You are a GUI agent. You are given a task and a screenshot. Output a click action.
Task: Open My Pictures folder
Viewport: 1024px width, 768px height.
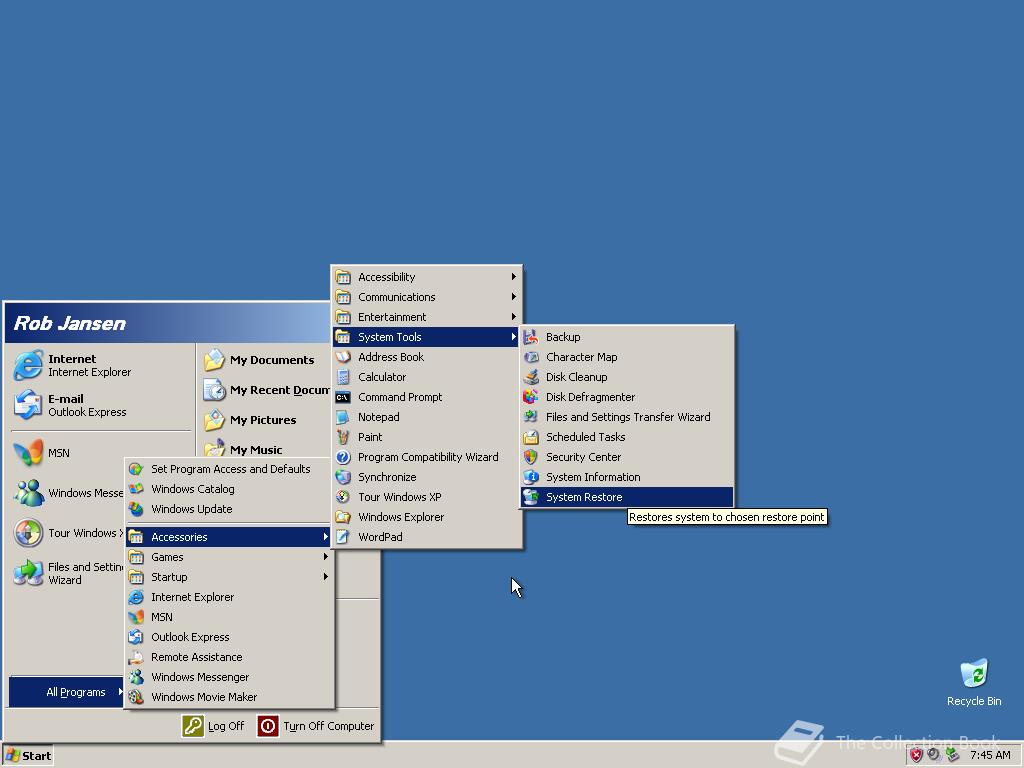coord(264,420)
